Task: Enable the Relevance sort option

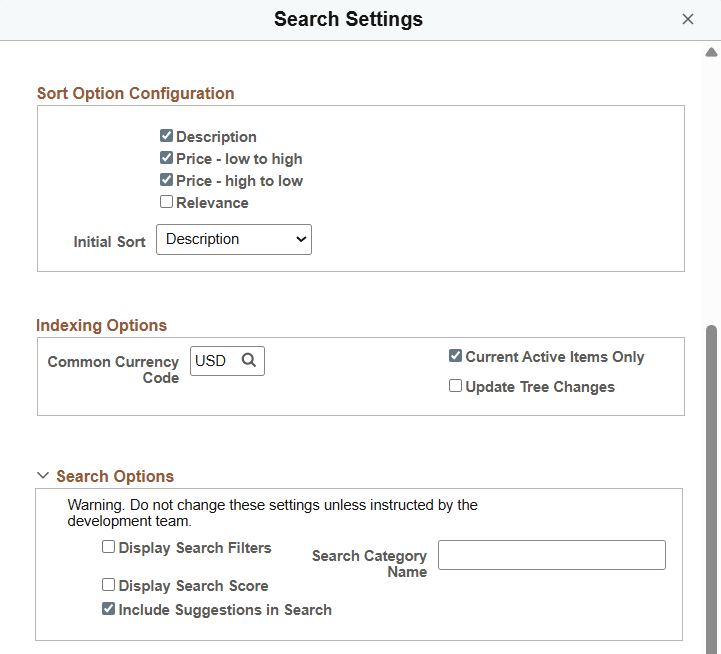Action: point(166,202)
